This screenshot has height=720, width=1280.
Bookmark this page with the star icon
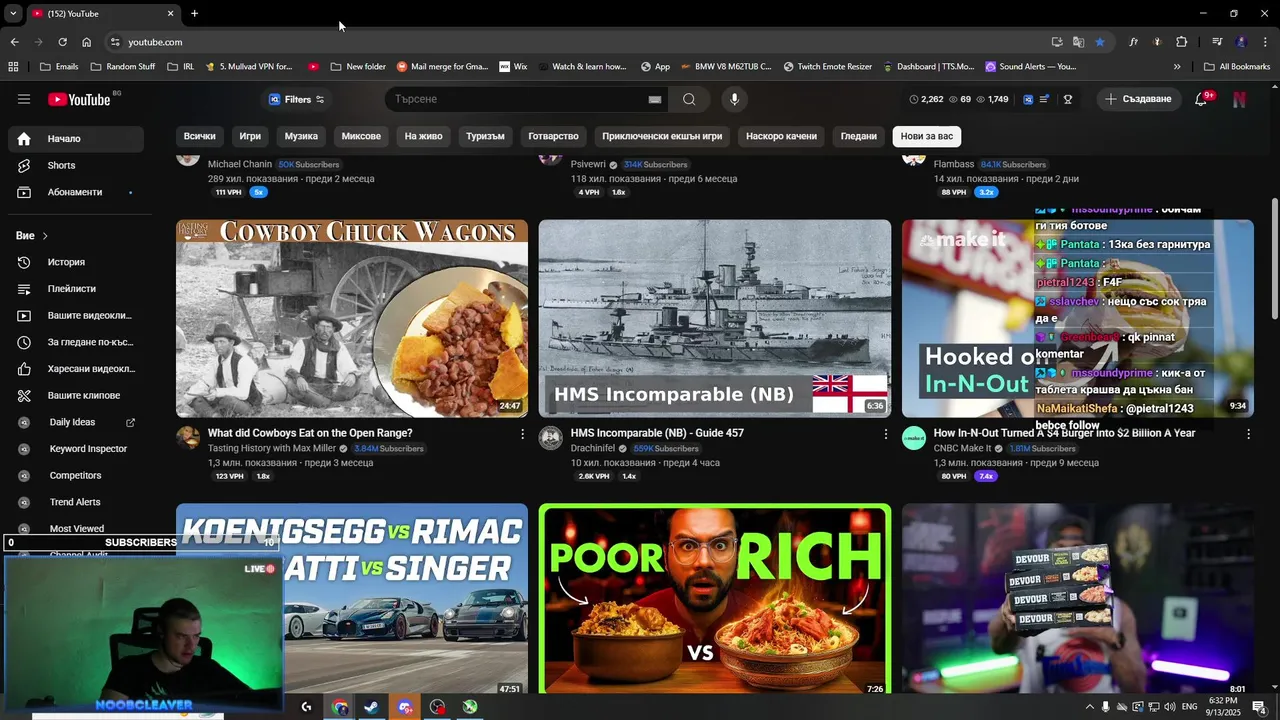pyautogui.click(x=1100, y=42)
